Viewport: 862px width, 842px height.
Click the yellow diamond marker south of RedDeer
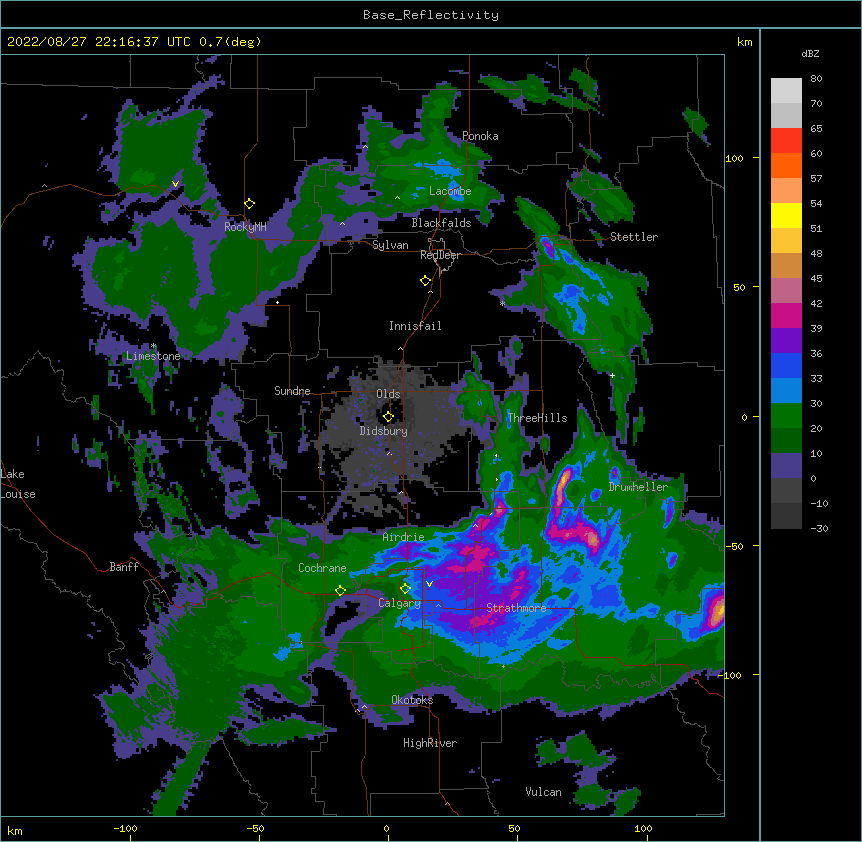tap(426, 281)
